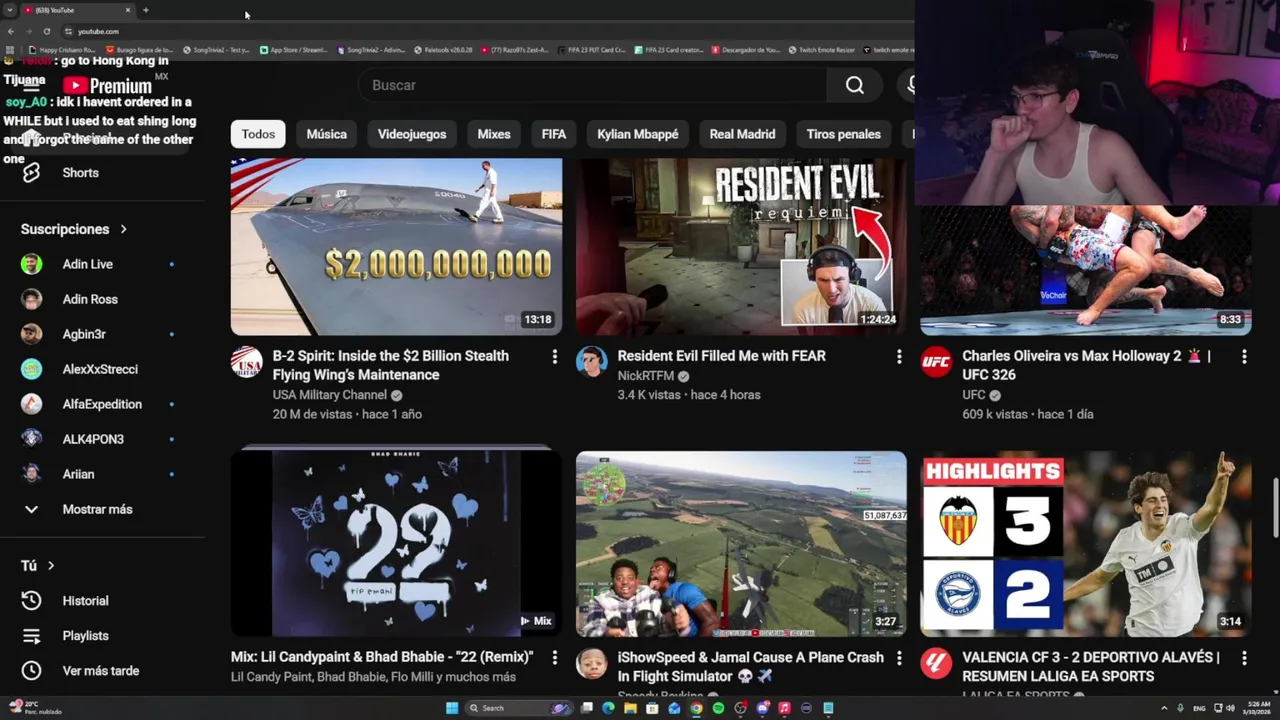Play the "22" Bhad Bhabie mix thumbnail
This screenshot has width=1280, height=720.
coord(396,543)
